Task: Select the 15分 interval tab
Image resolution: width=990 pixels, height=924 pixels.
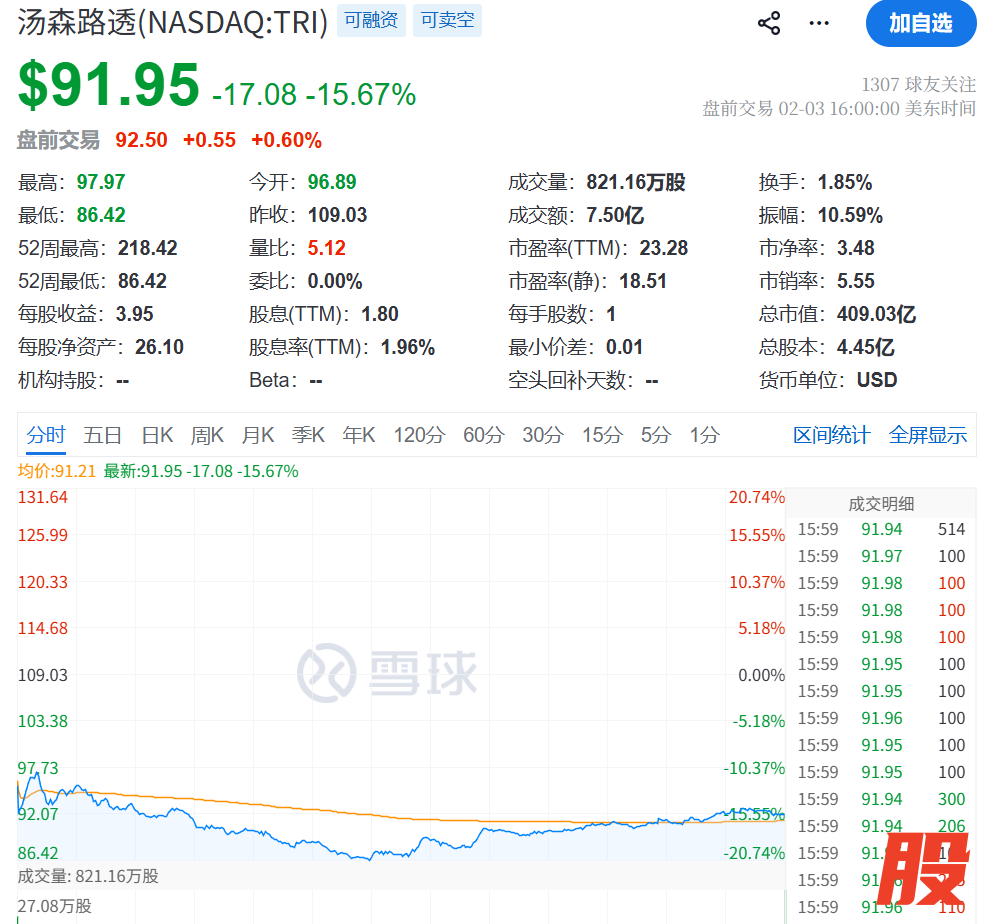Action: coord(602,435)
